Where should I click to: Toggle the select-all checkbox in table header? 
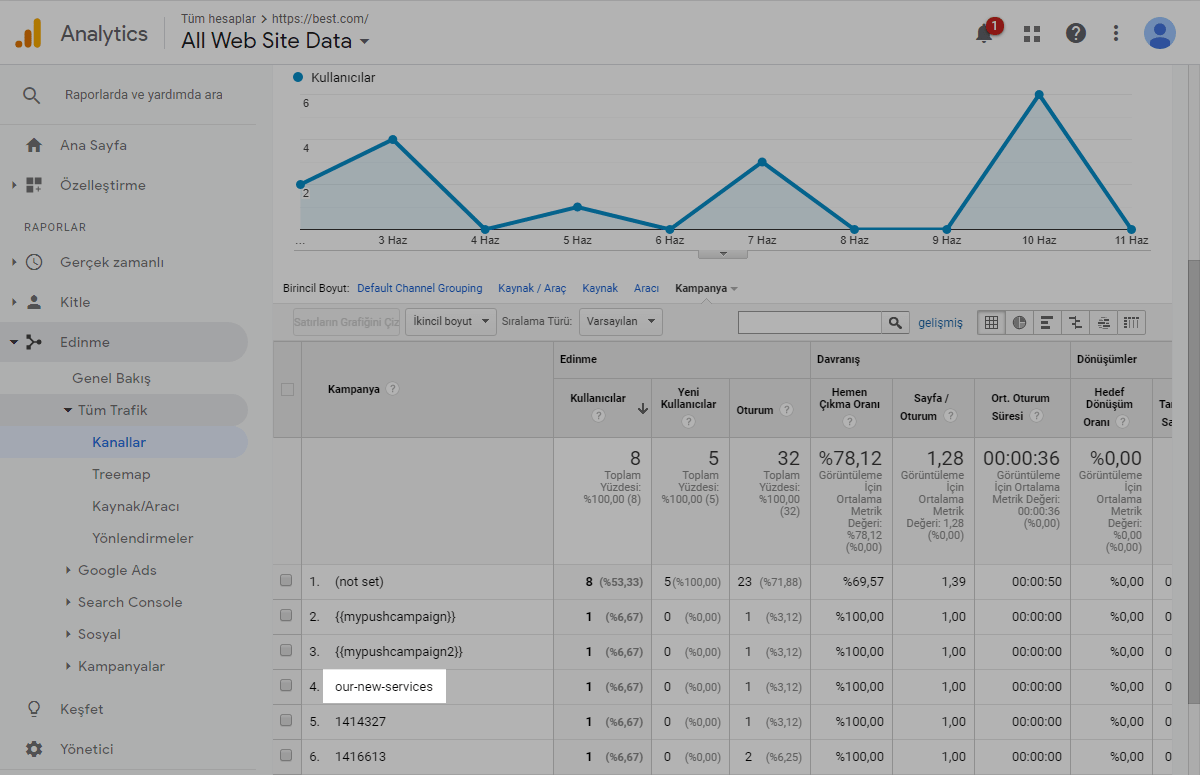287,389
